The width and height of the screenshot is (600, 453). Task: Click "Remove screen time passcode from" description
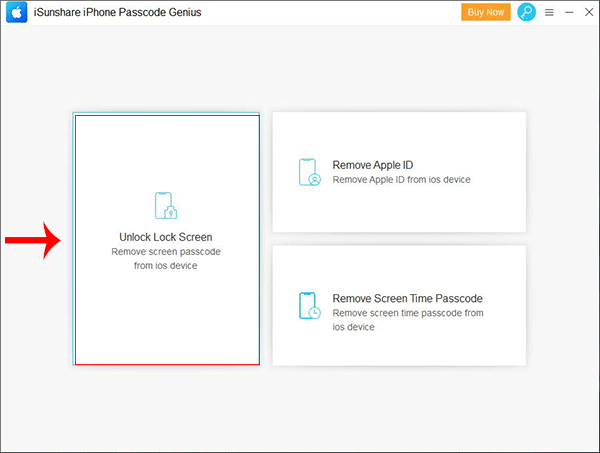408,313
